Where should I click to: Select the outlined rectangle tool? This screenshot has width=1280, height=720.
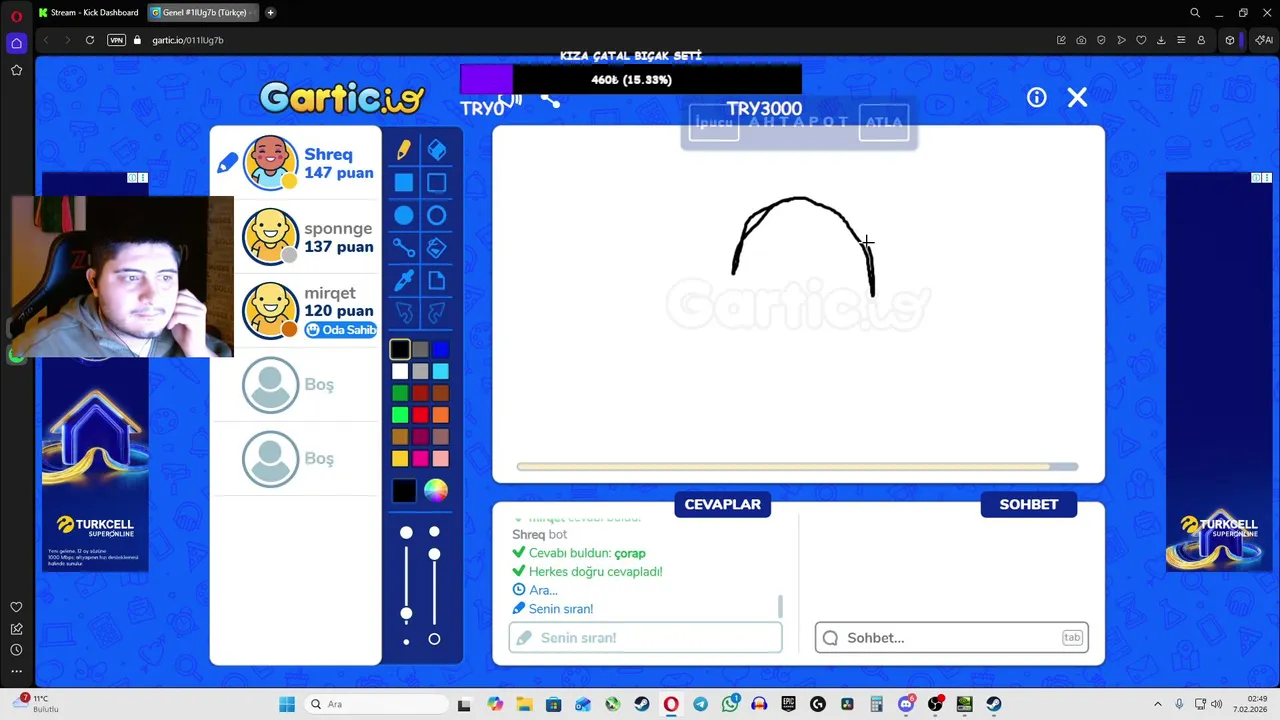click(x=437, y=183)
